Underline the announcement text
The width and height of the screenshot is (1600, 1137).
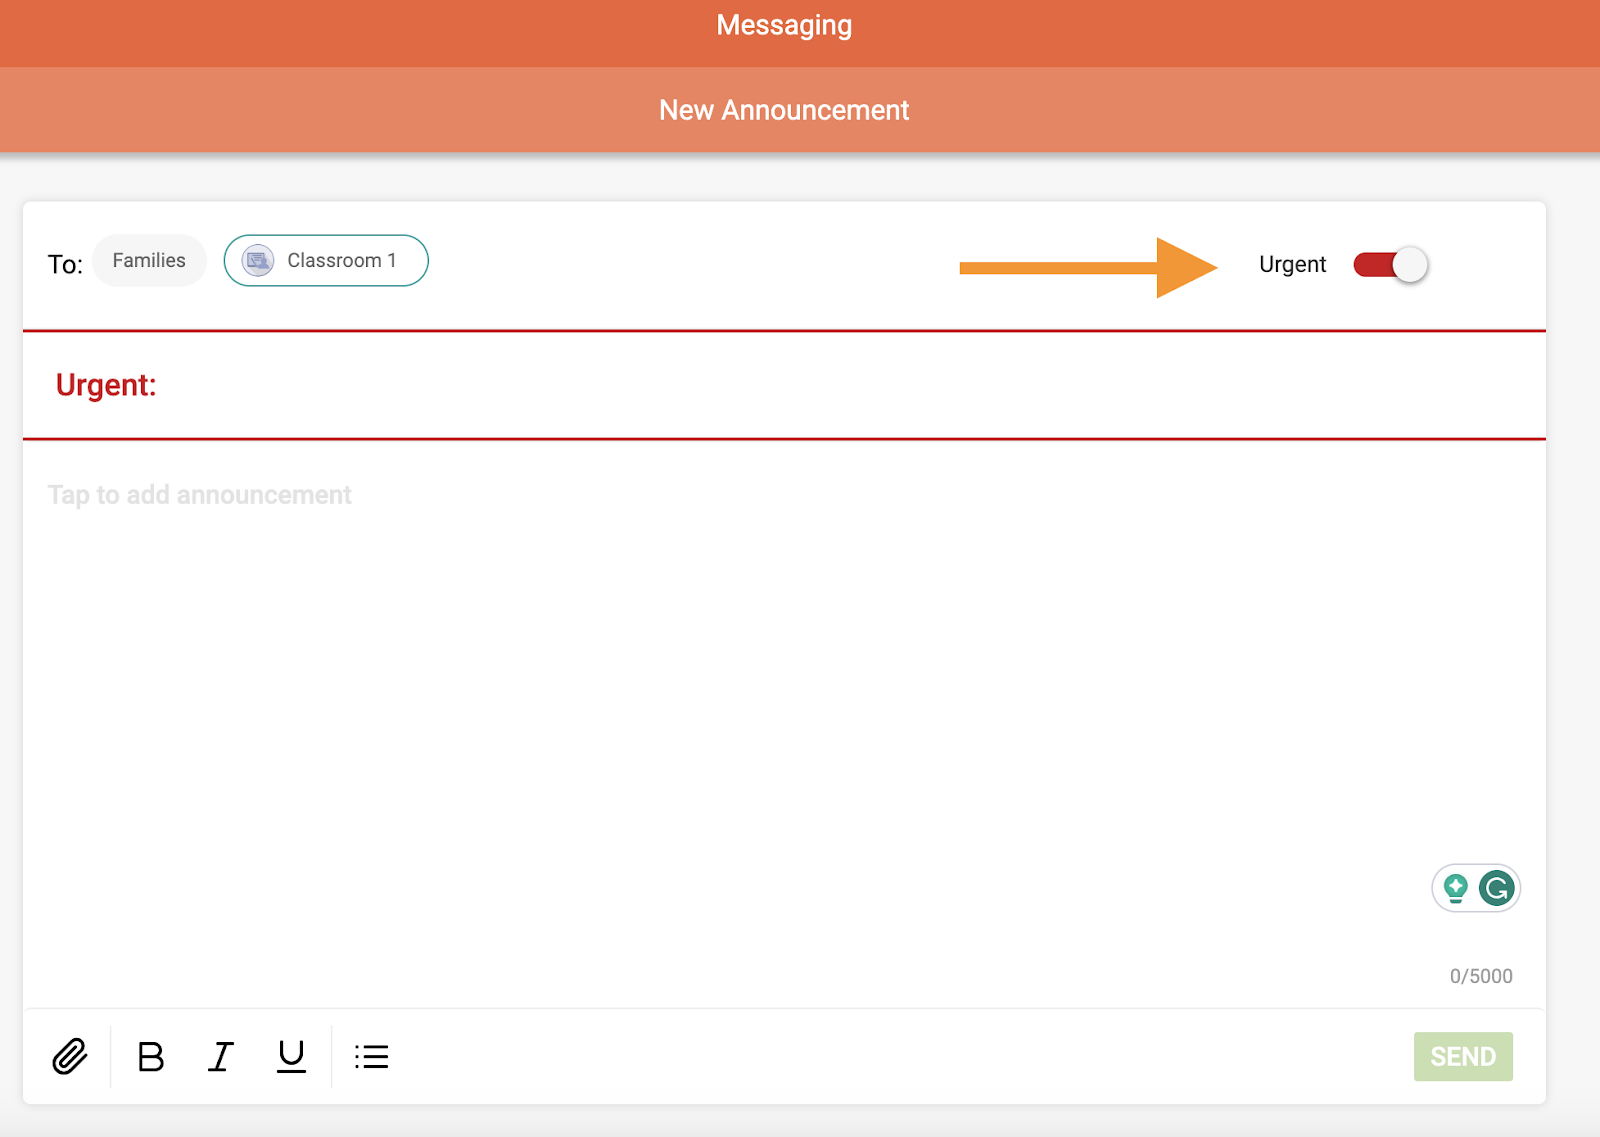(291, 1056)
